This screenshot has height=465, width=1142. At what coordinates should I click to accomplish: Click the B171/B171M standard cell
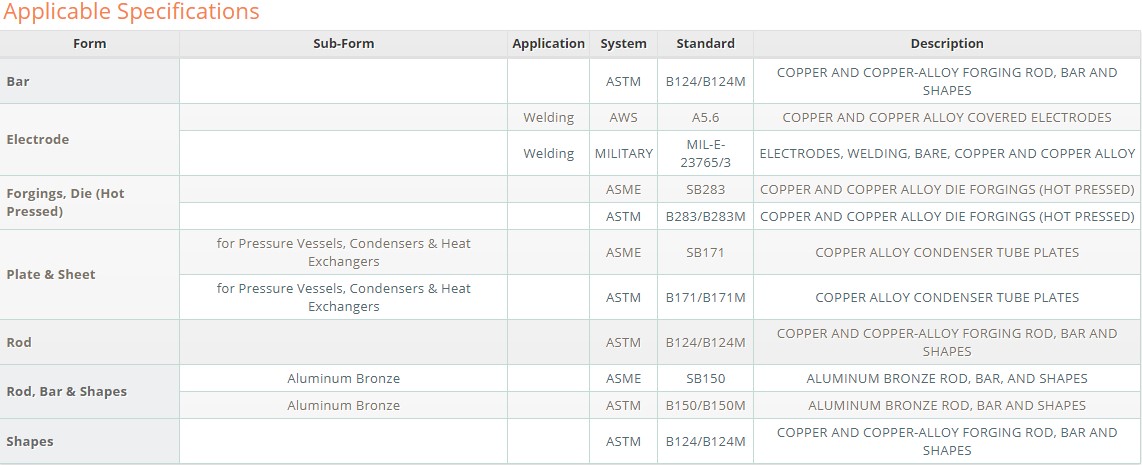pos(705,297)
